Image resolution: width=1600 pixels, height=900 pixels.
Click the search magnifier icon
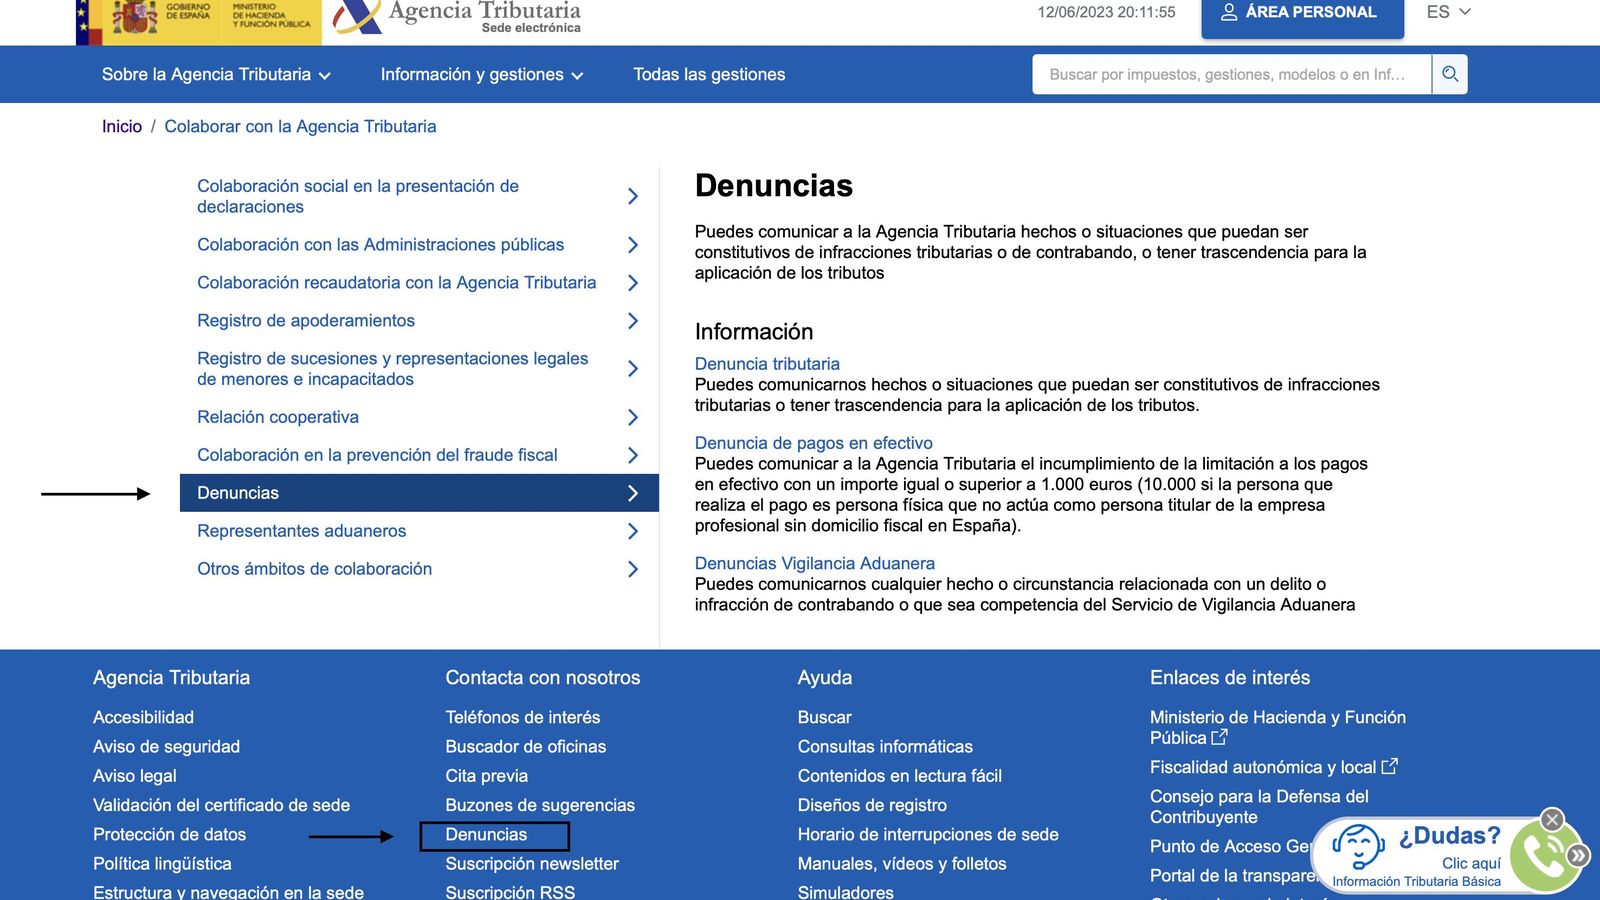point(1449,74)
